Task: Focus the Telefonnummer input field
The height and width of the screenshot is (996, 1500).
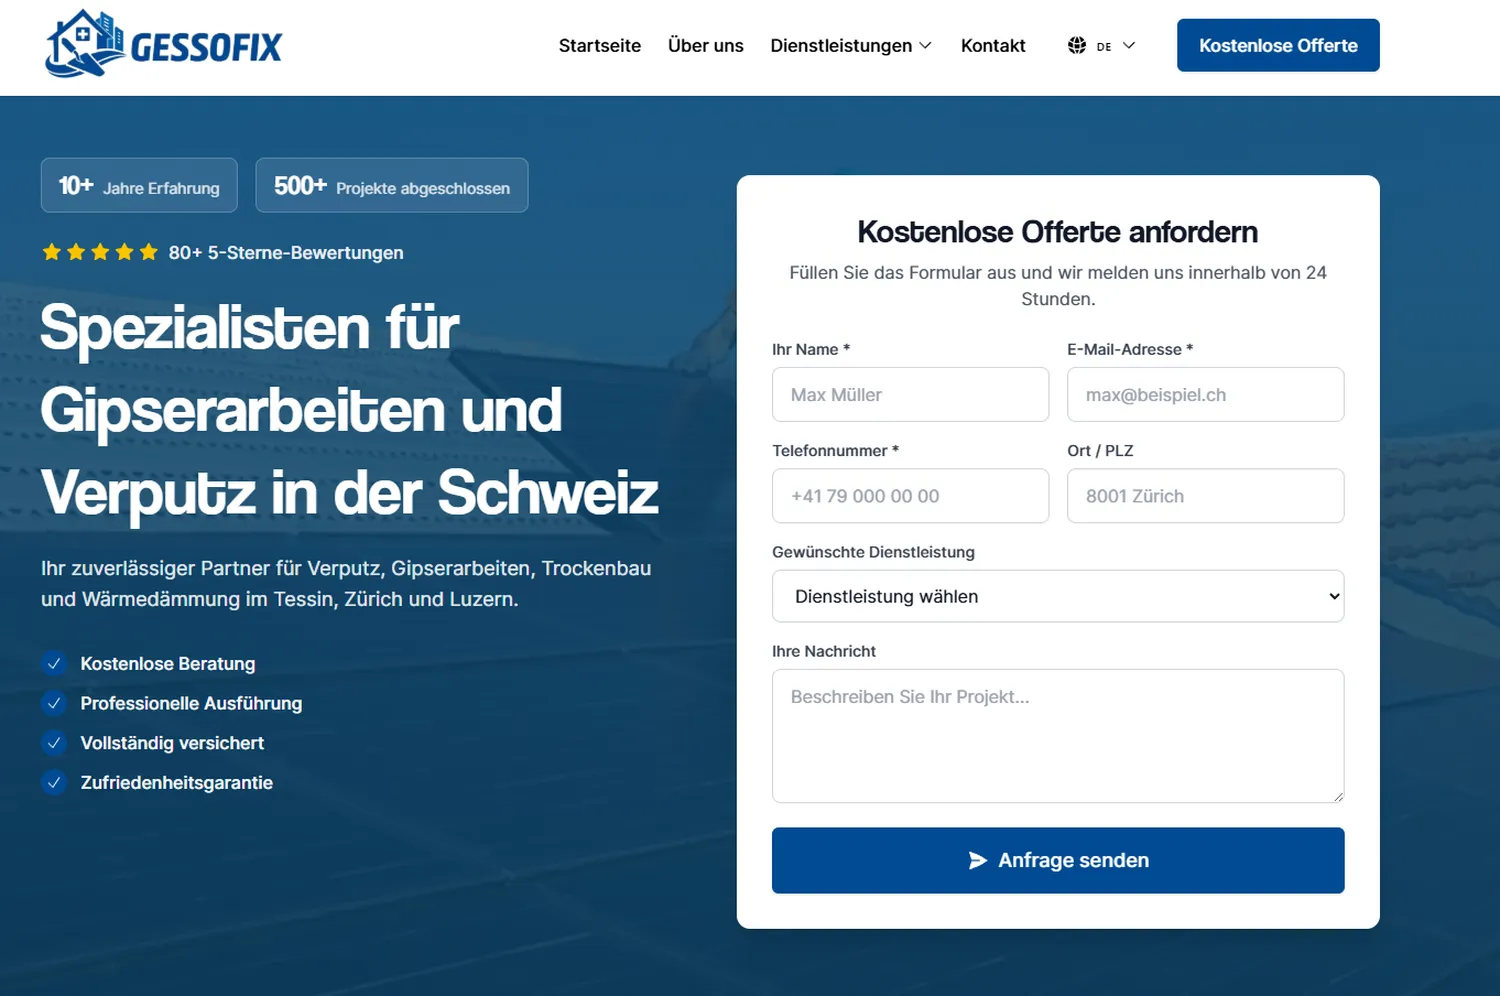Action: 910,496
